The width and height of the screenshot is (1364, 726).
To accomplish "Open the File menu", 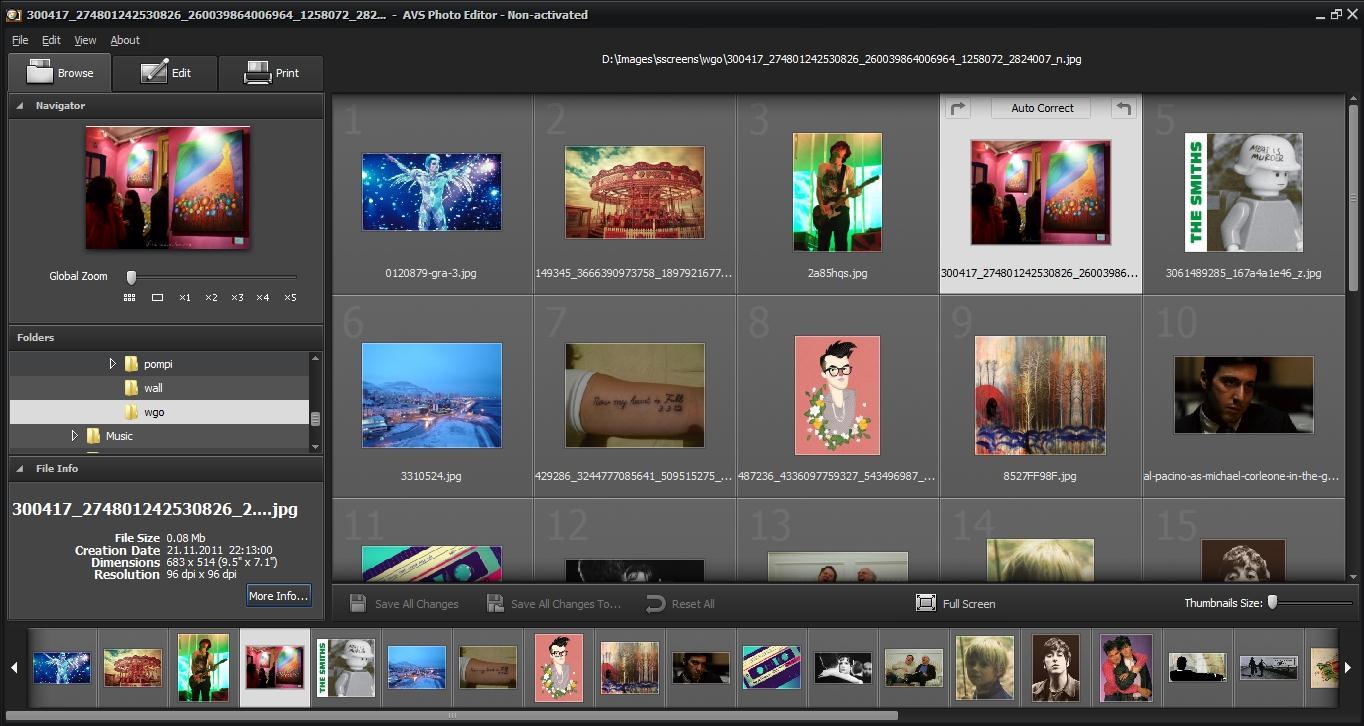I will pyautogui.click(x=19, y=40).
